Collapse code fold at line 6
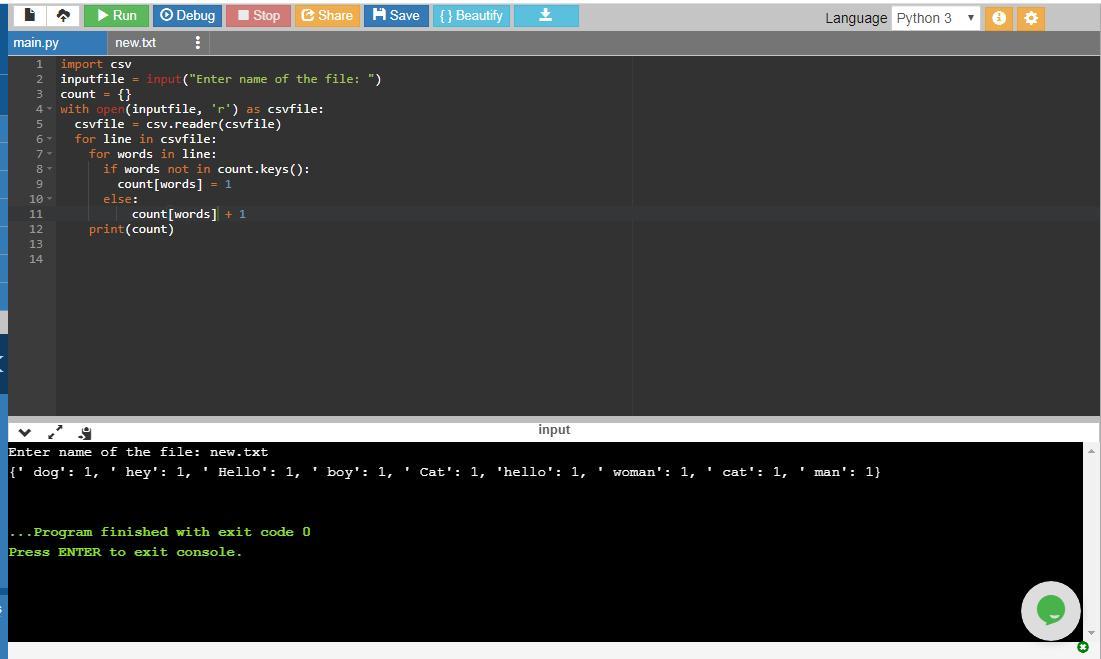The height and width of the screenshot is (659, 1101). pyautogui.click(x=49, y=140)
